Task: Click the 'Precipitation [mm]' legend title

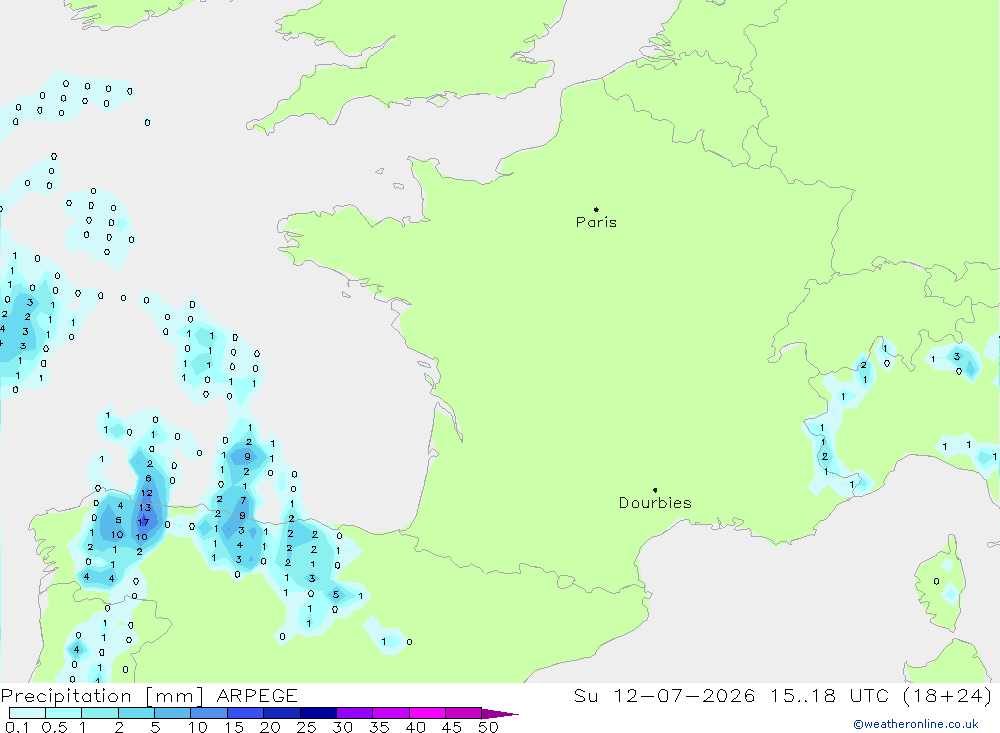Action: click(x=102, y=696)
